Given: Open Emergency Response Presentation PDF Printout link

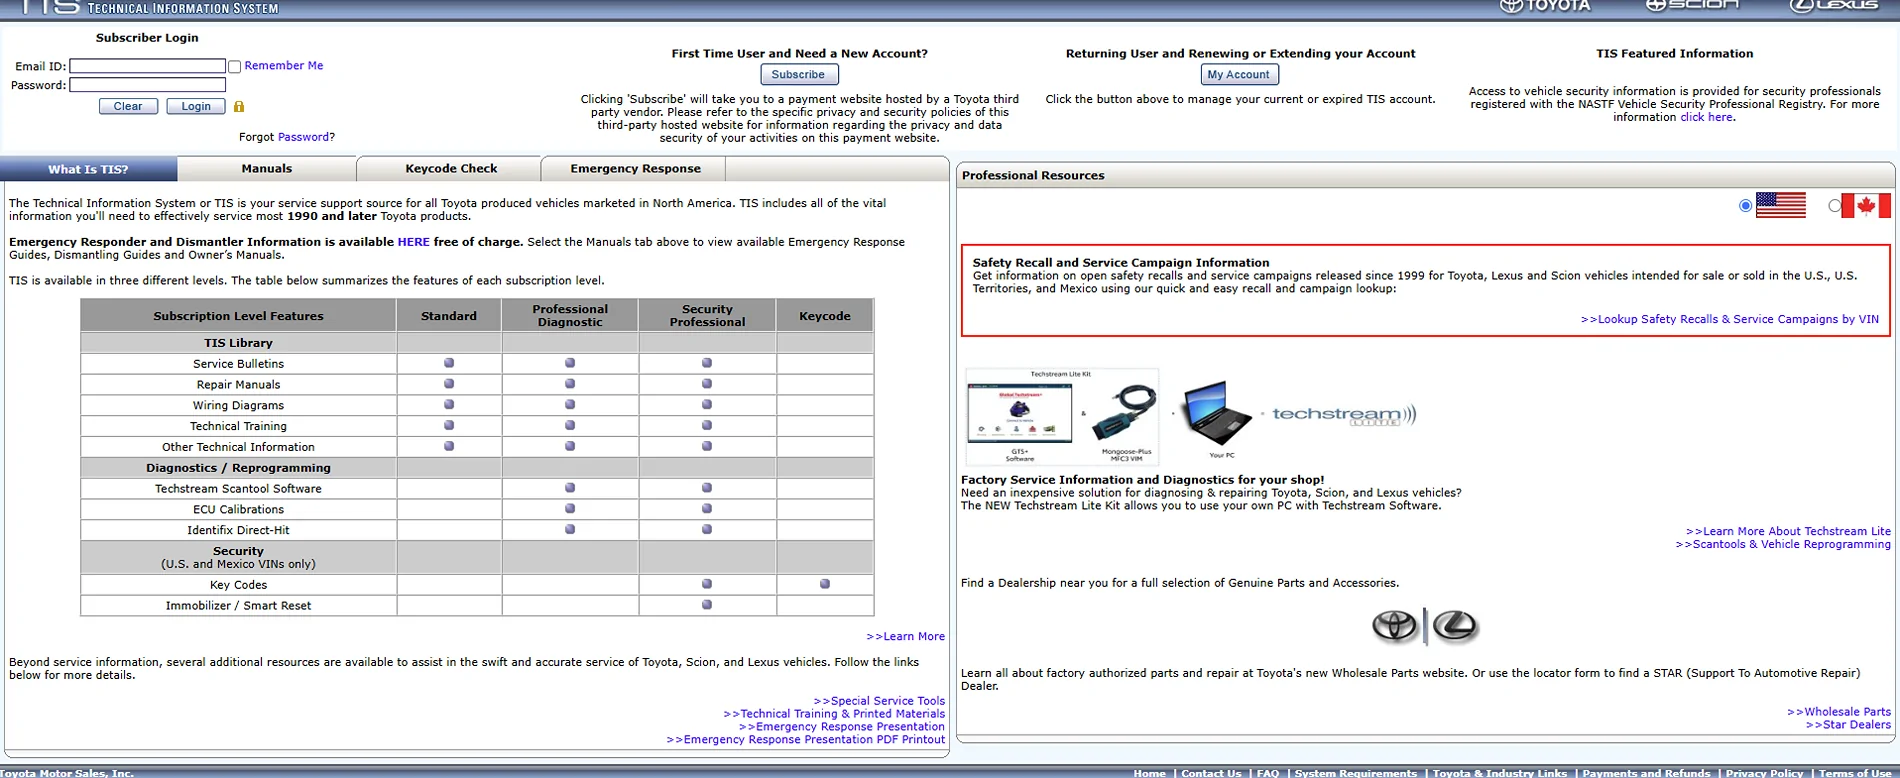Looking at the screenshot, I should point(805,740).
